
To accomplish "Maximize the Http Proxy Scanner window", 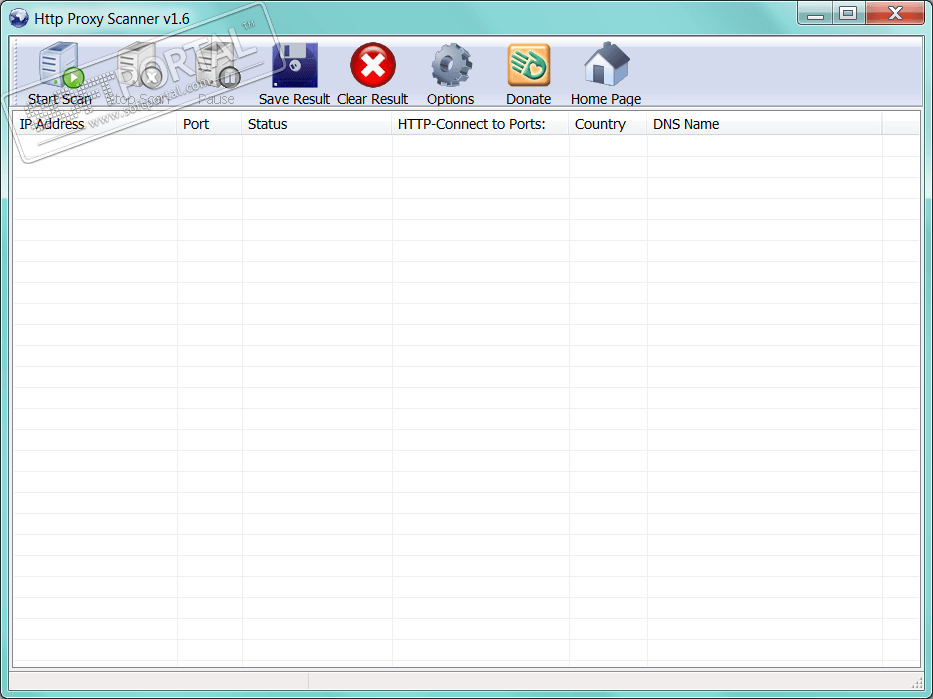I will pyautogui.click(x=848, y=13).
